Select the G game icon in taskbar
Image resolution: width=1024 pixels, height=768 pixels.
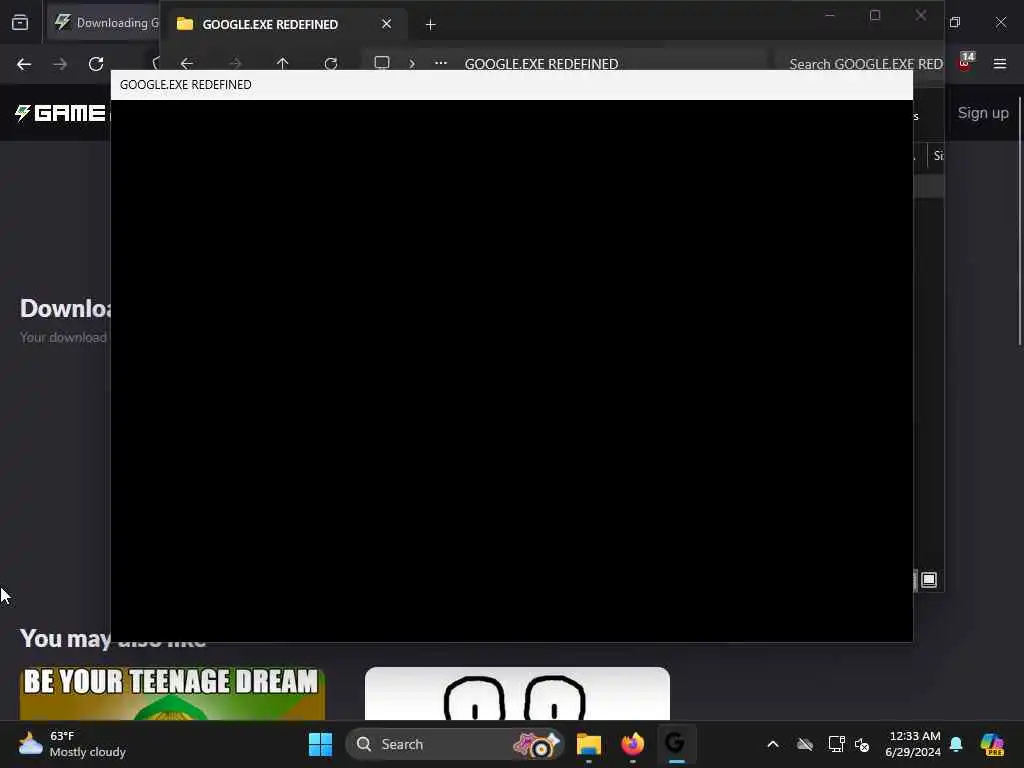click(x=675, y=743)
